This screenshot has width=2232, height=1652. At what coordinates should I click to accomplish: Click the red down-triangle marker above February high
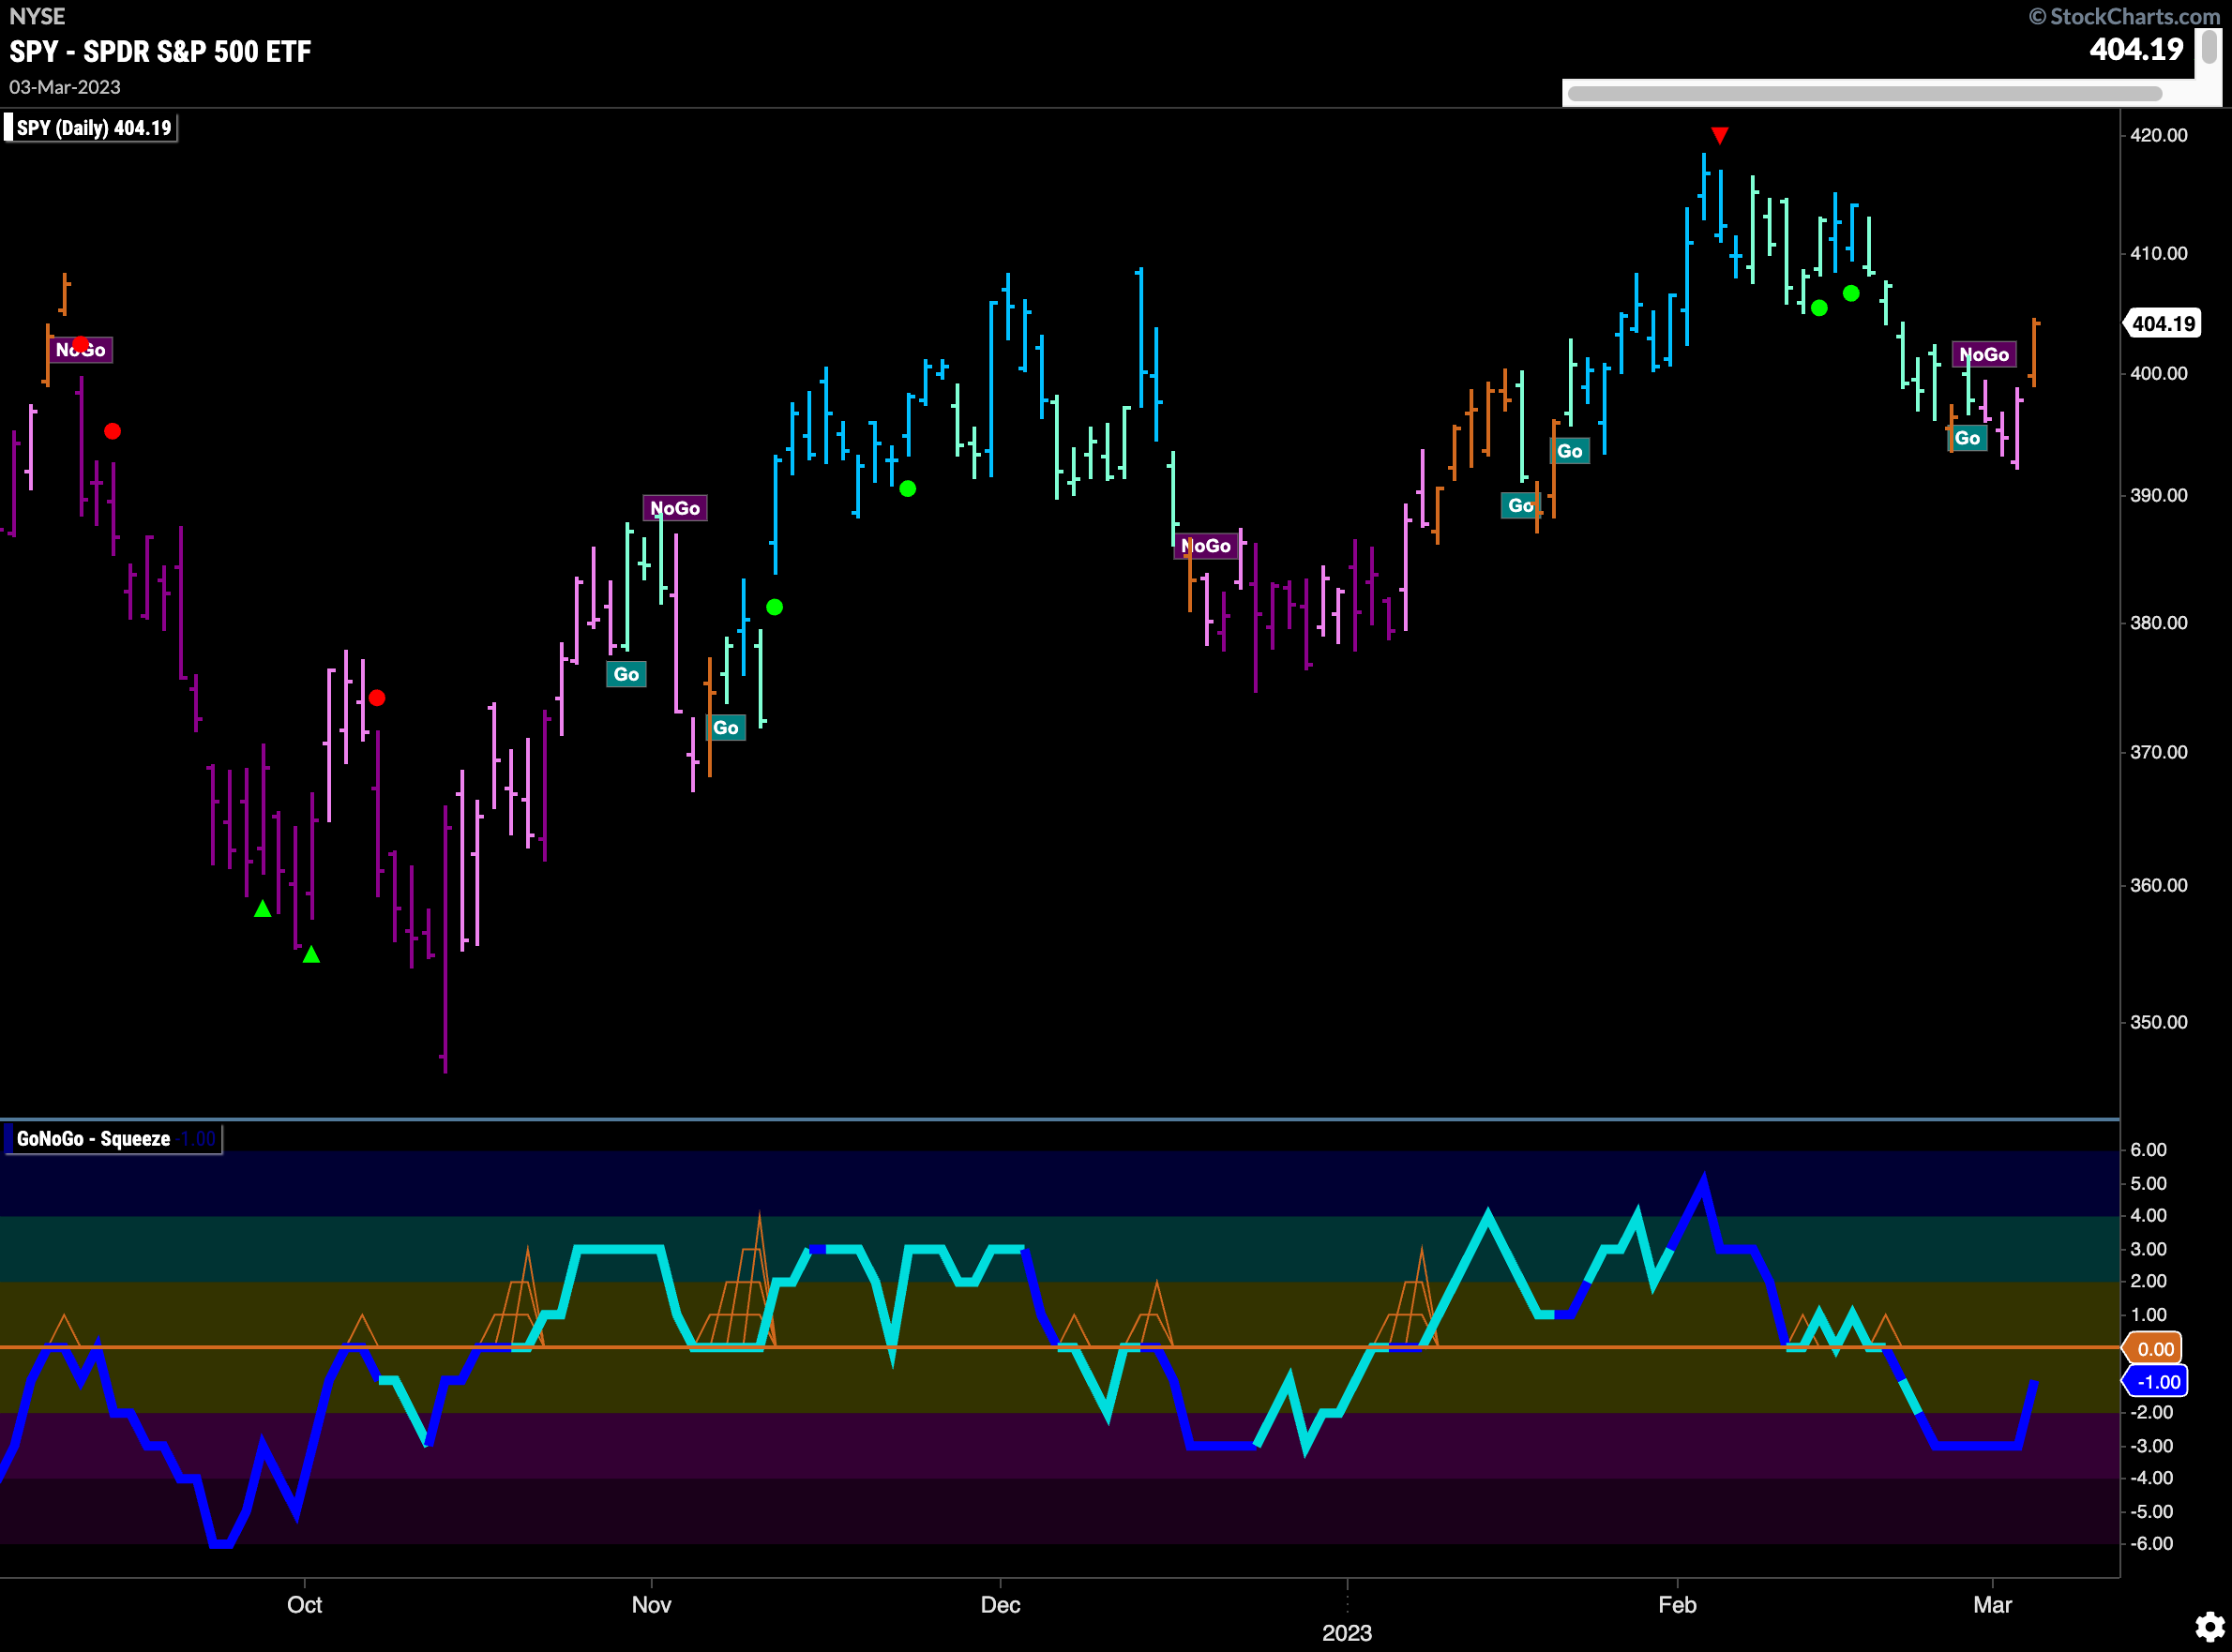tap(1719, 135)
